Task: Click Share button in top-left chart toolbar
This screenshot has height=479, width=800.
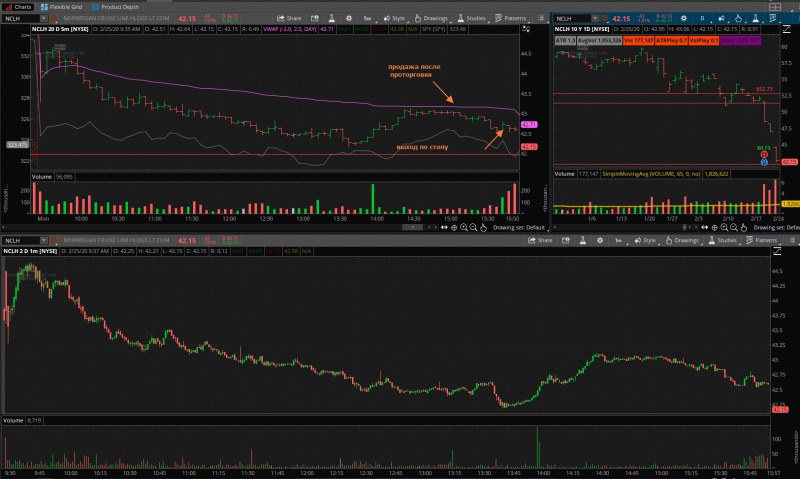Action: 290,18
